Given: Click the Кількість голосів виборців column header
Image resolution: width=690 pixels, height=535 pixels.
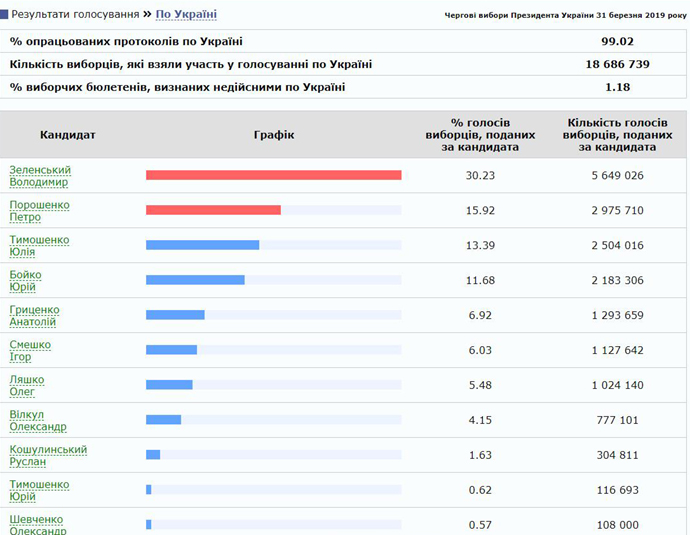Looking at the screenshot, I should coord(619,134).
